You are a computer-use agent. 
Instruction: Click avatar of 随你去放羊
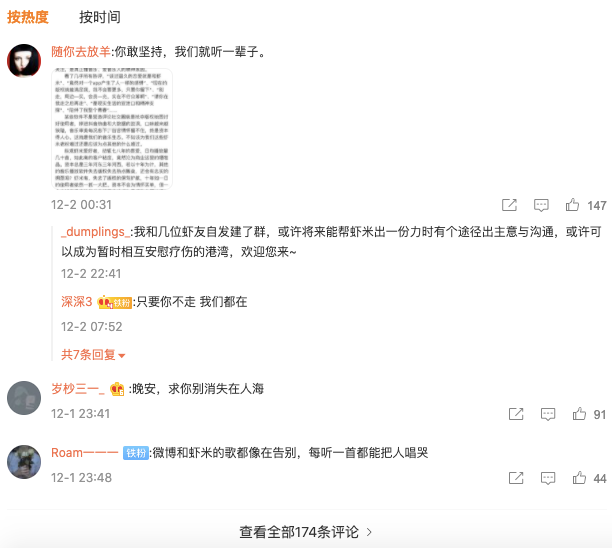pyautogui.click(x=24, y=60)
